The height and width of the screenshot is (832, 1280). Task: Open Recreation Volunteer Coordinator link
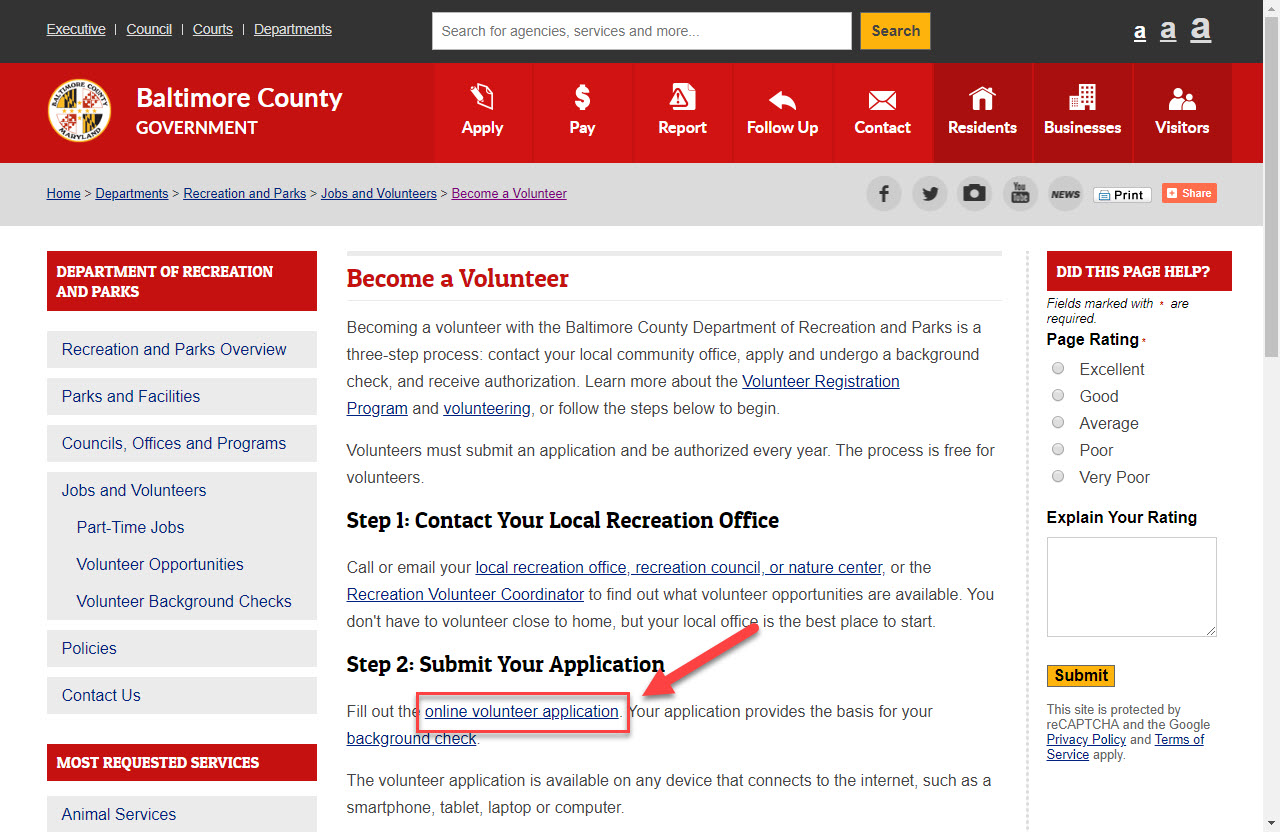click(465, 594)
